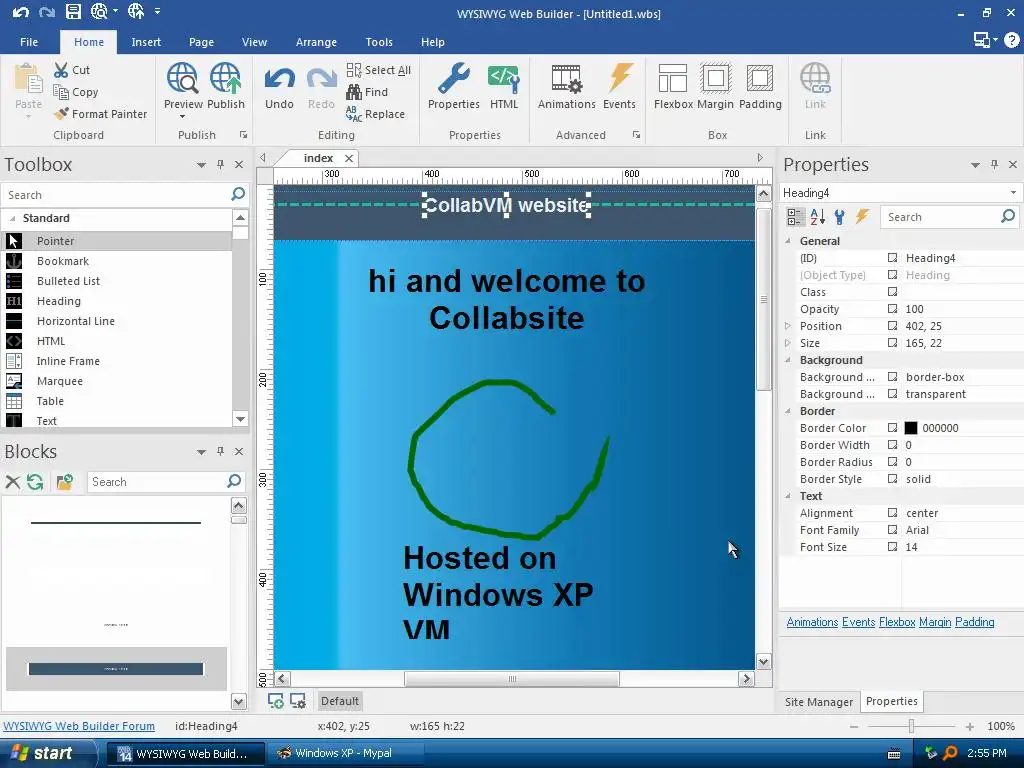Toggle the checkbox next to Border Style
Image resolution: width=1024 pixels, height=768 pixels.
pyautogui.click(x=892, y=479)
